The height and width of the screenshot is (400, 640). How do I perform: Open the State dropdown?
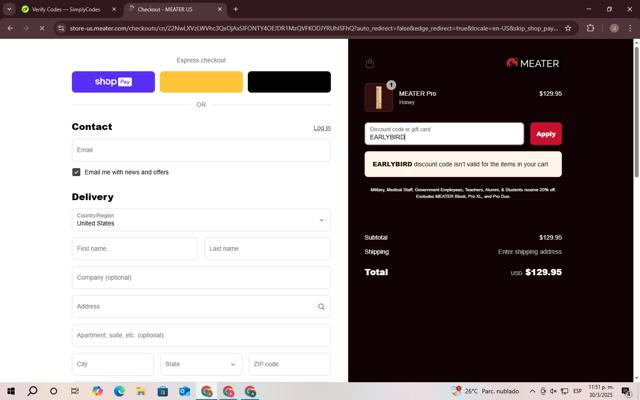click(x=201, y=364)
